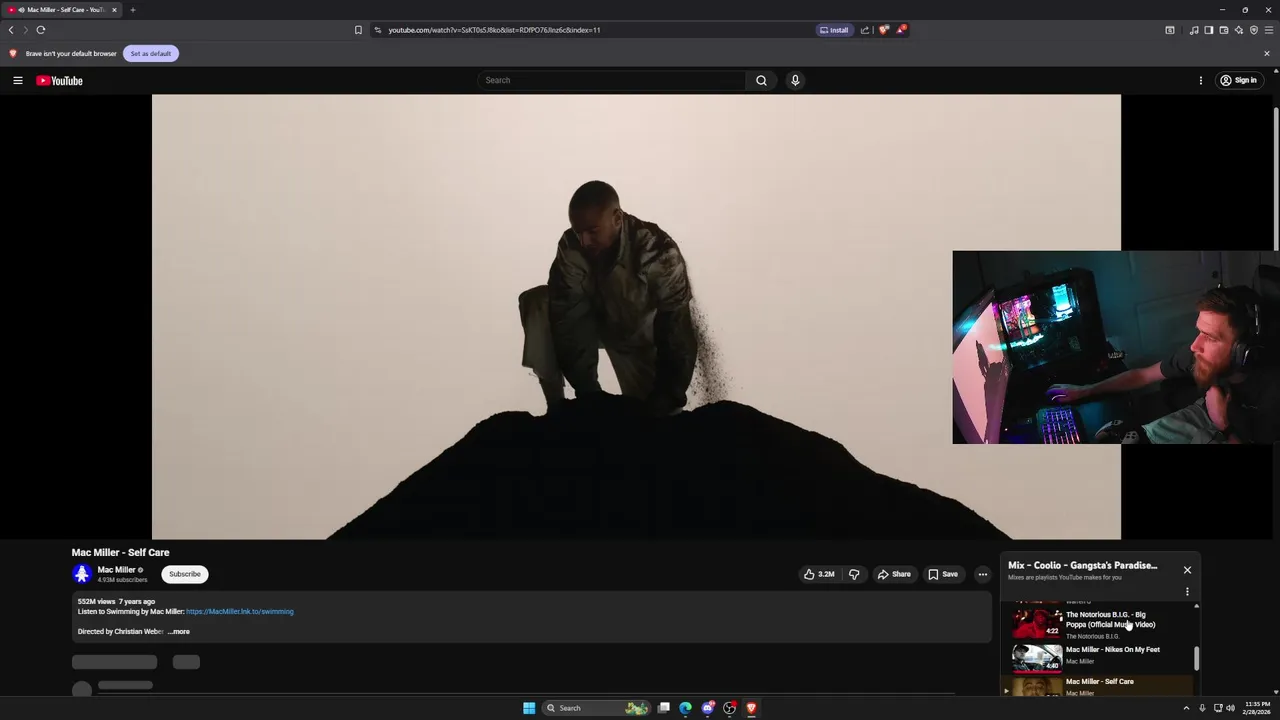Save the video to a playlist
This screenshot has width=1280, height=720.
[943, 574]
